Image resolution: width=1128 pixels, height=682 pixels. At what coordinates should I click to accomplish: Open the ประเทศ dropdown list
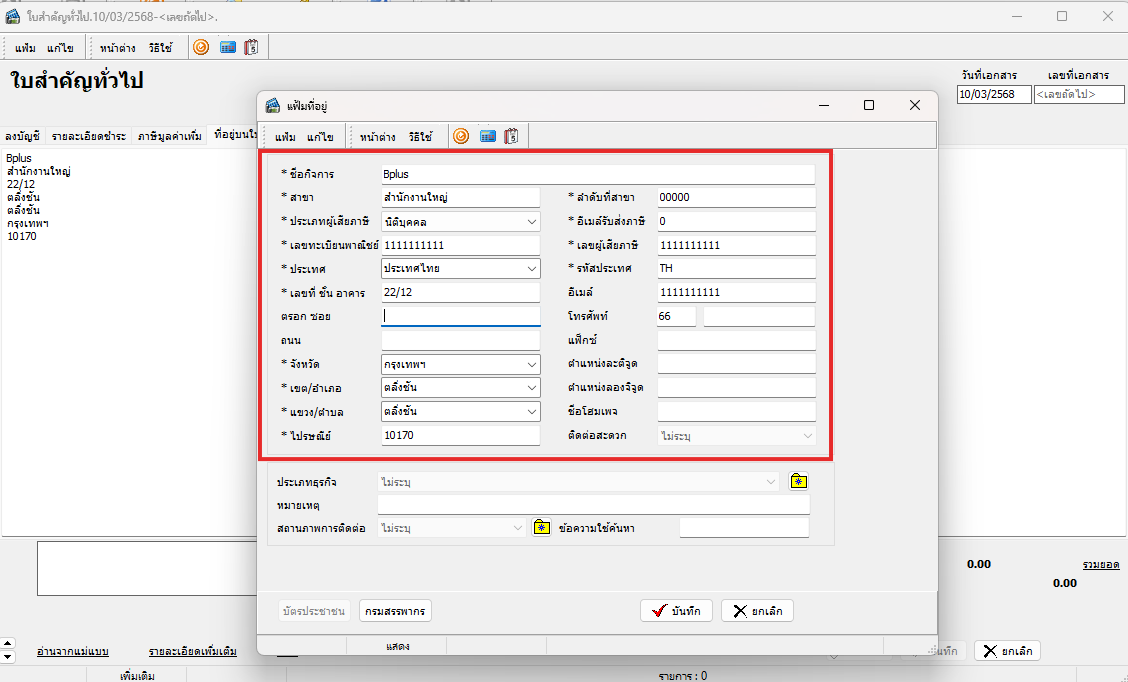click(531, 269)
